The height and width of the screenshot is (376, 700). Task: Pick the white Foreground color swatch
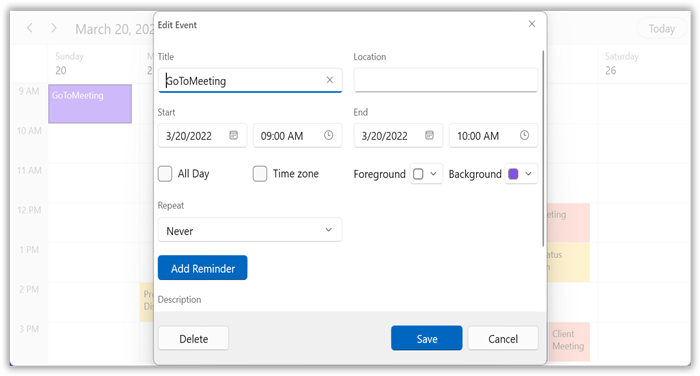pyautogui.click(x=418, y=174)
